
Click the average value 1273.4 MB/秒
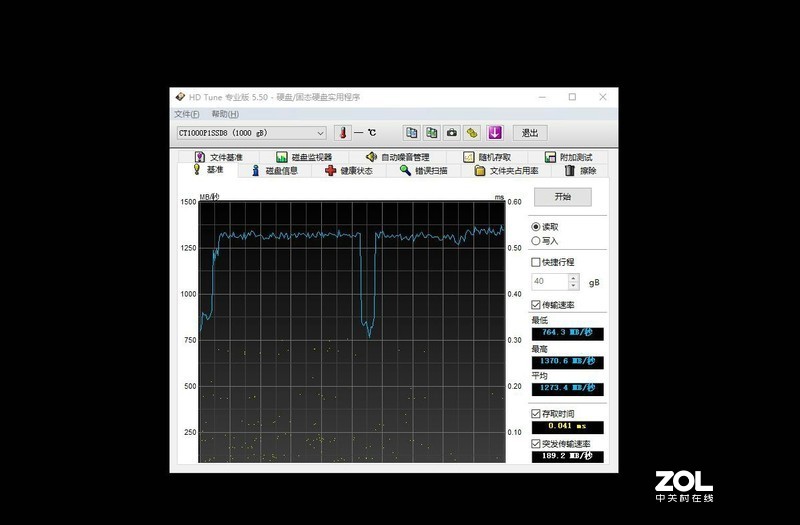click(x=567, y=389)
